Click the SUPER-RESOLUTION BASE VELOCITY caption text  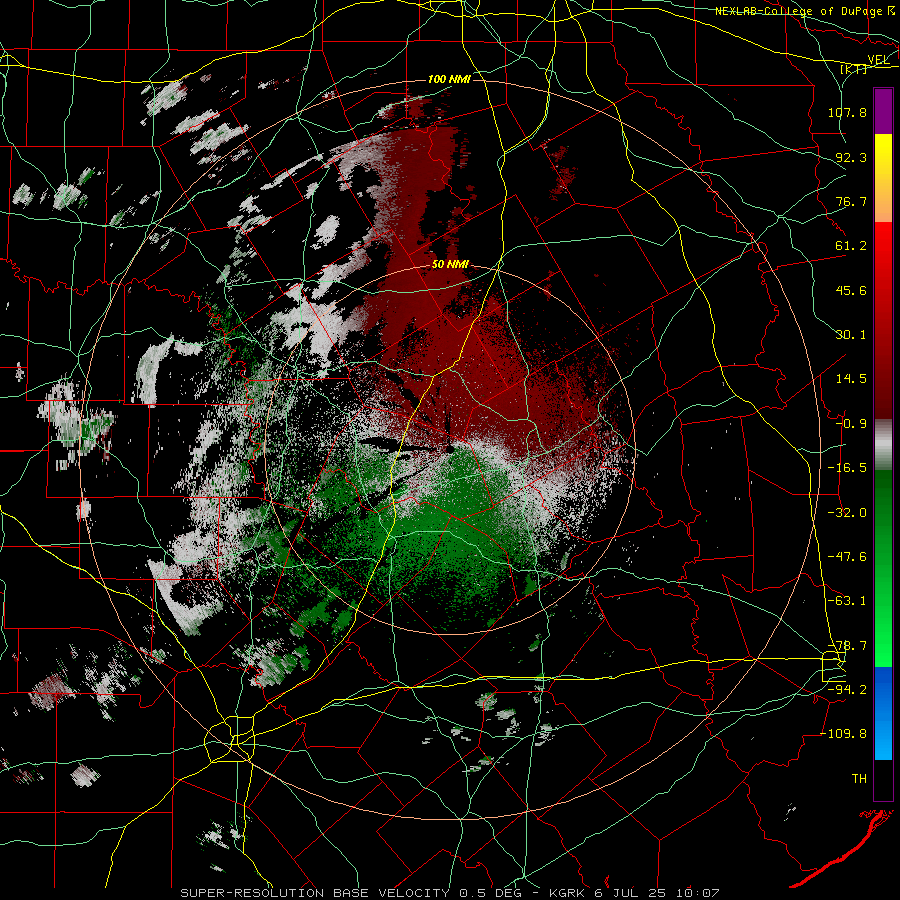pyautogui.click(x=315, y=893)
